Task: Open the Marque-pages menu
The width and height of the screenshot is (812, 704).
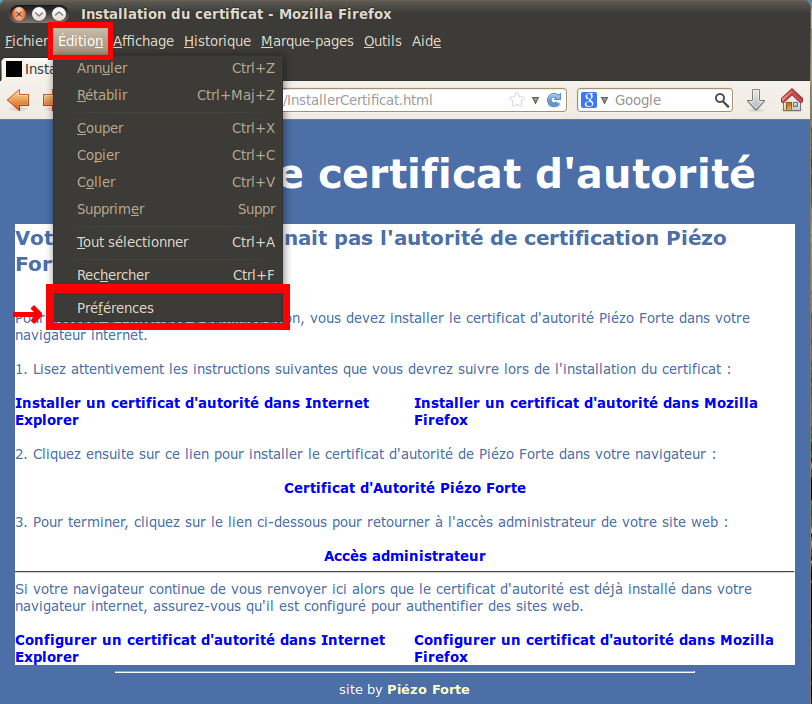Action: coord(307,41)
